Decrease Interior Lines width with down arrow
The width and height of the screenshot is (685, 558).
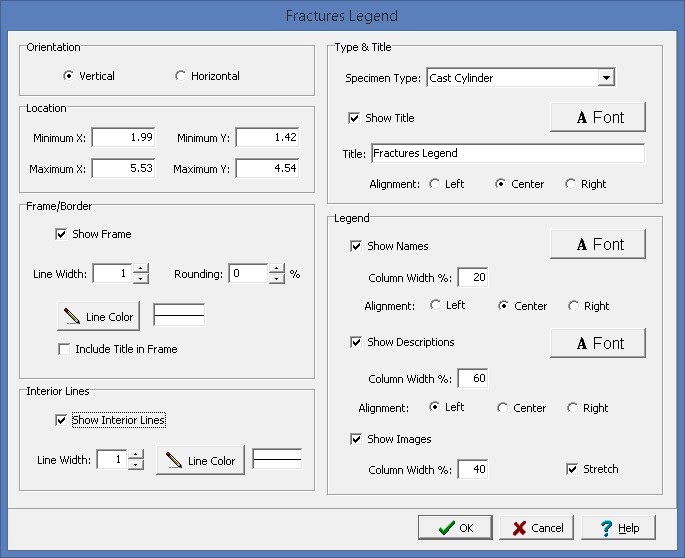coord(136,465)
